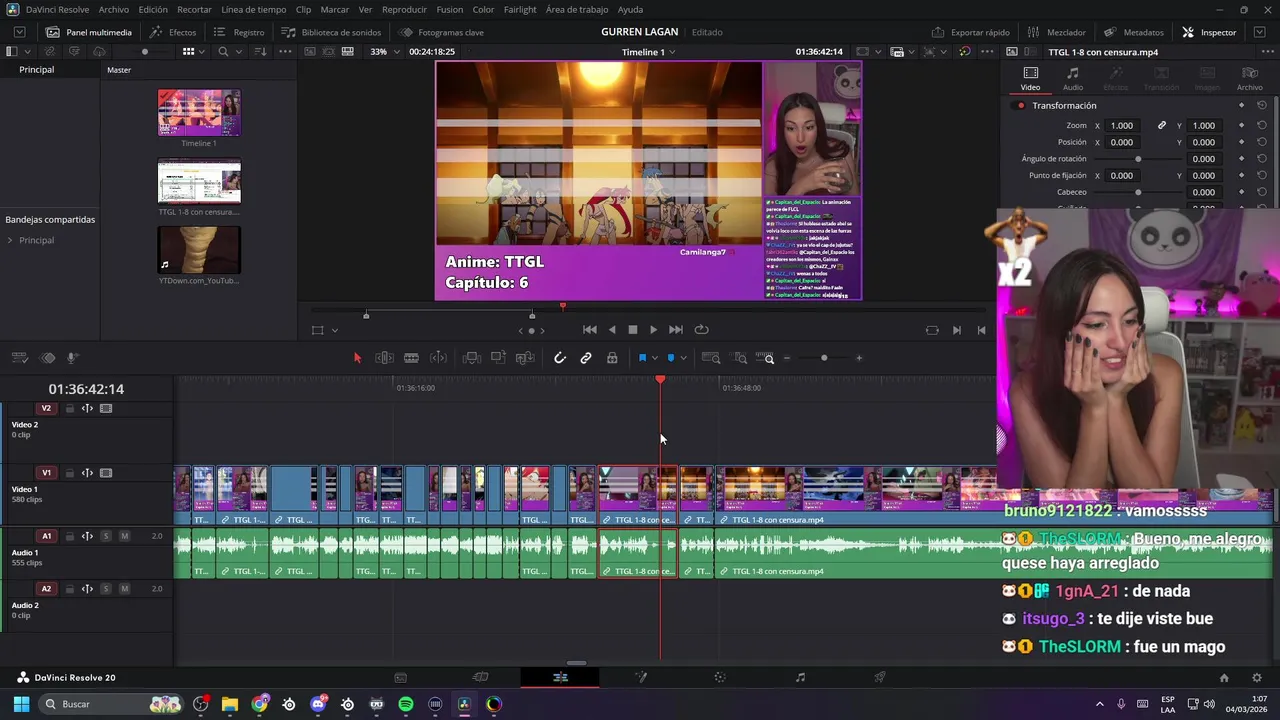Toggle Transformación enable dot

tap(1021, 106)
